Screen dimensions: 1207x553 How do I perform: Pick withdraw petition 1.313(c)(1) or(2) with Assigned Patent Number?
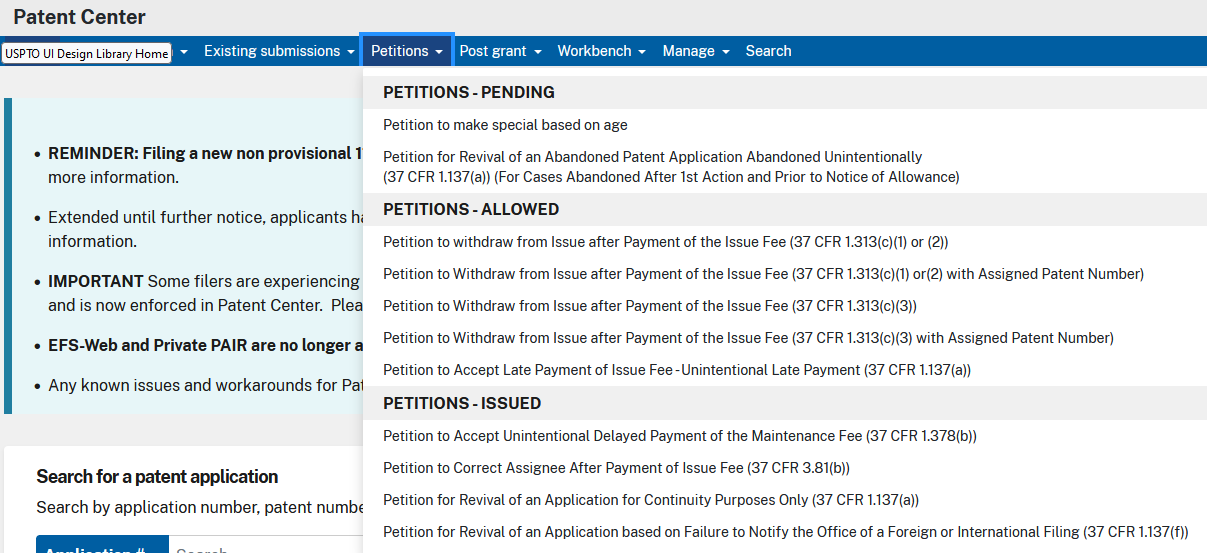coord(763,274)
